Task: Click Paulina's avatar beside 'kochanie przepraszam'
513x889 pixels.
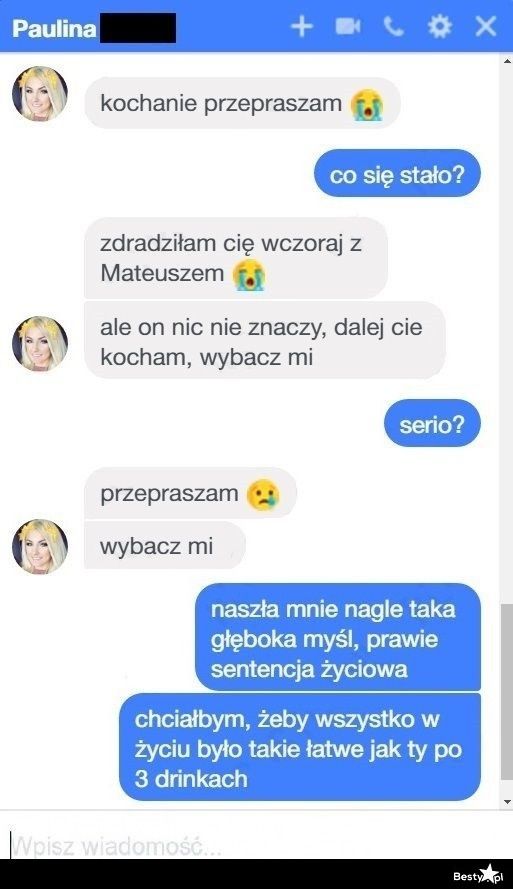Action: (40, 94)
